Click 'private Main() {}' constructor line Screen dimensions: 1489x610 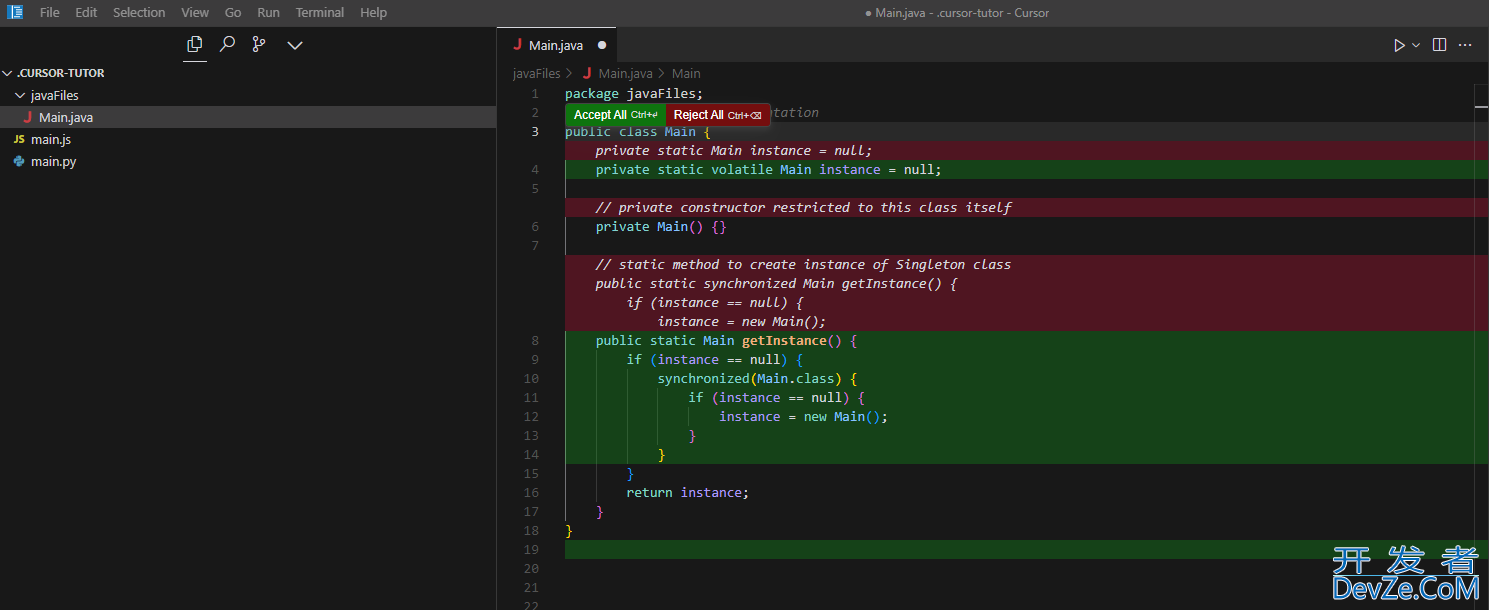661,226
